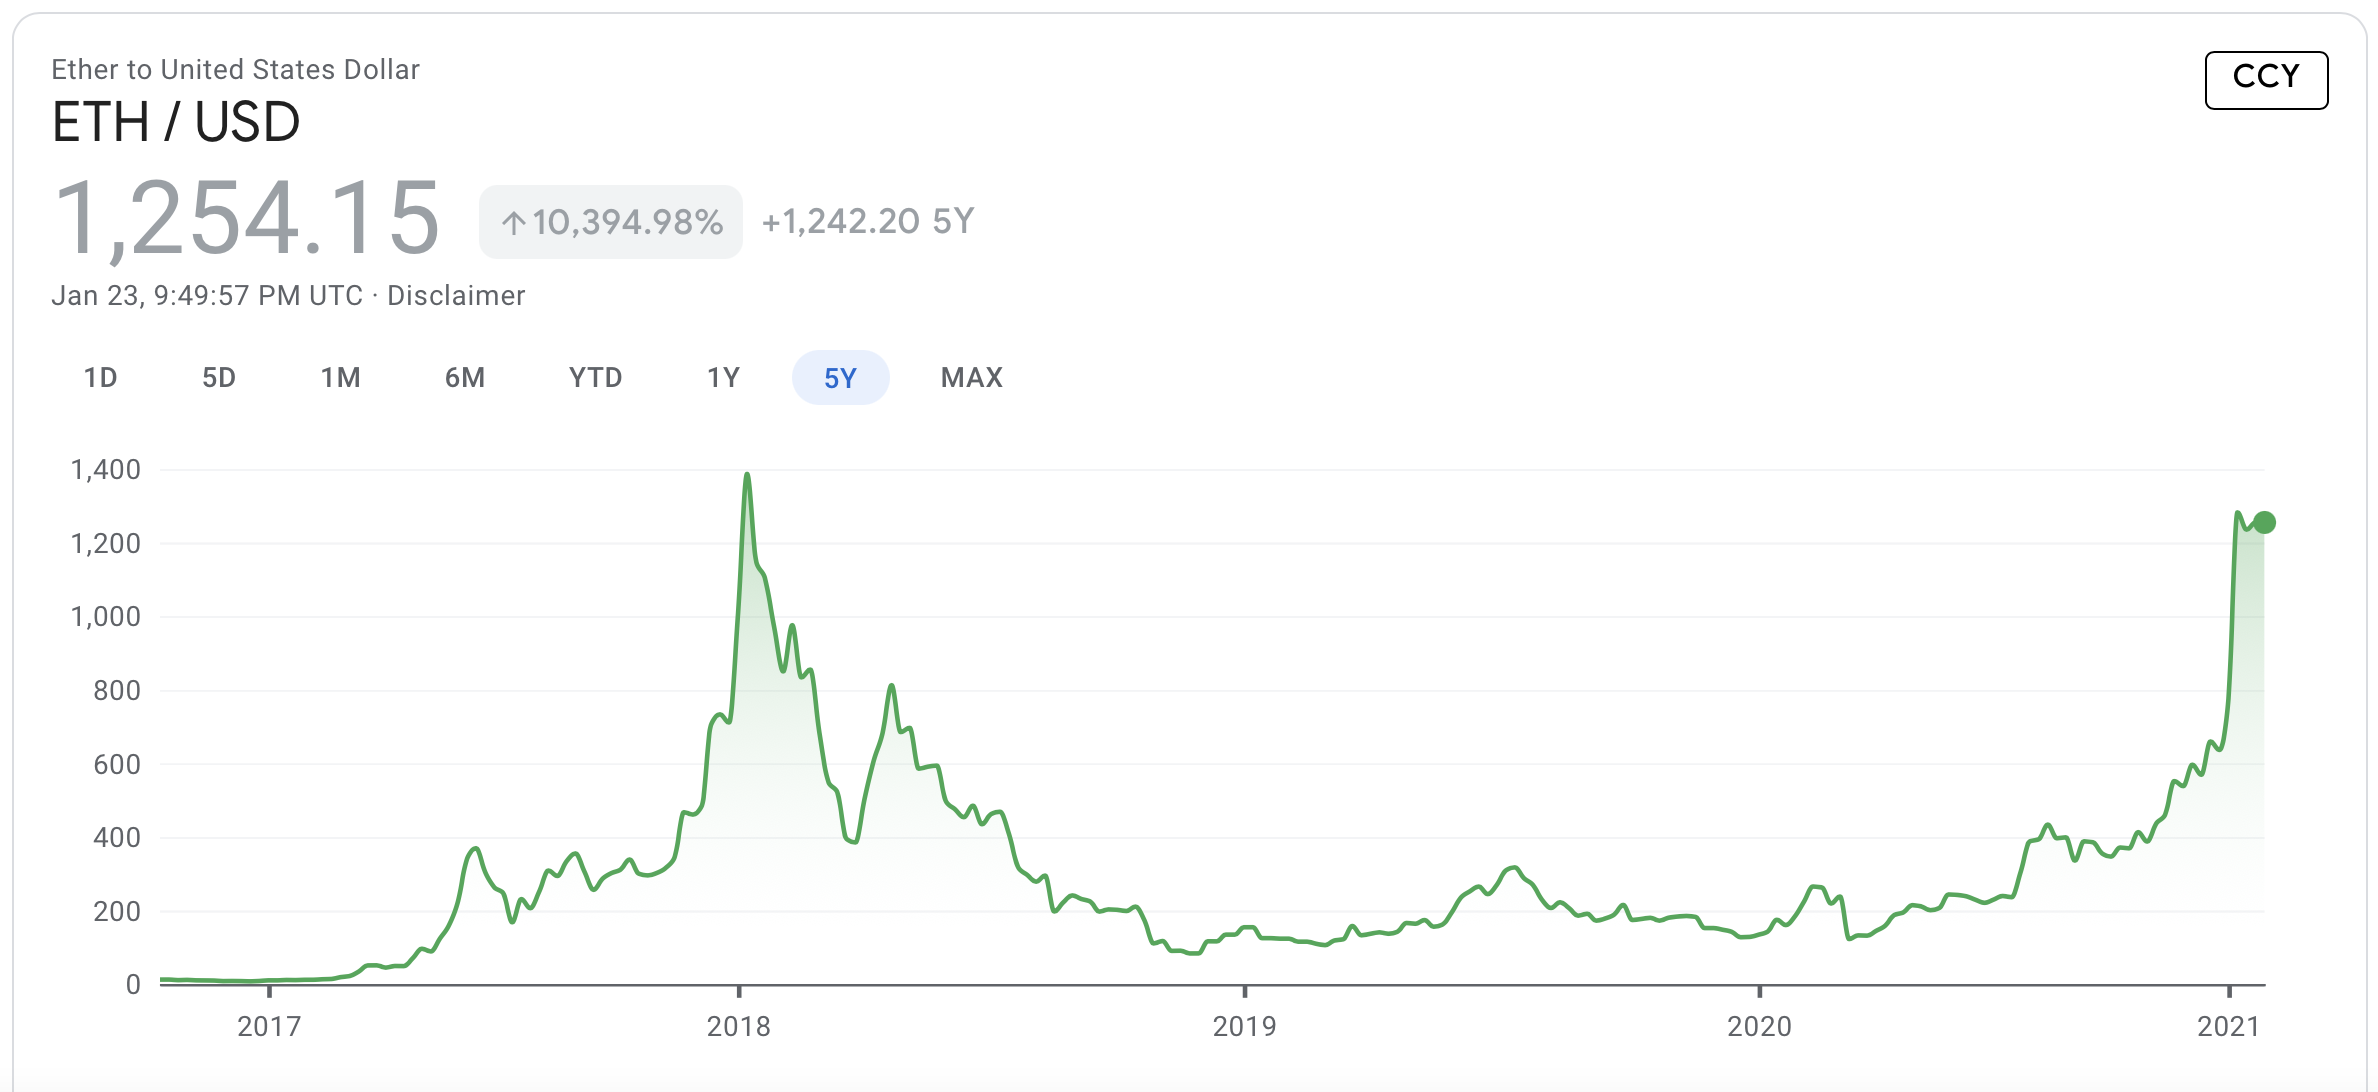Click the 2017 x-axis tick marker
Viewport: 2378px width, 1092px height.
(269, 990)
